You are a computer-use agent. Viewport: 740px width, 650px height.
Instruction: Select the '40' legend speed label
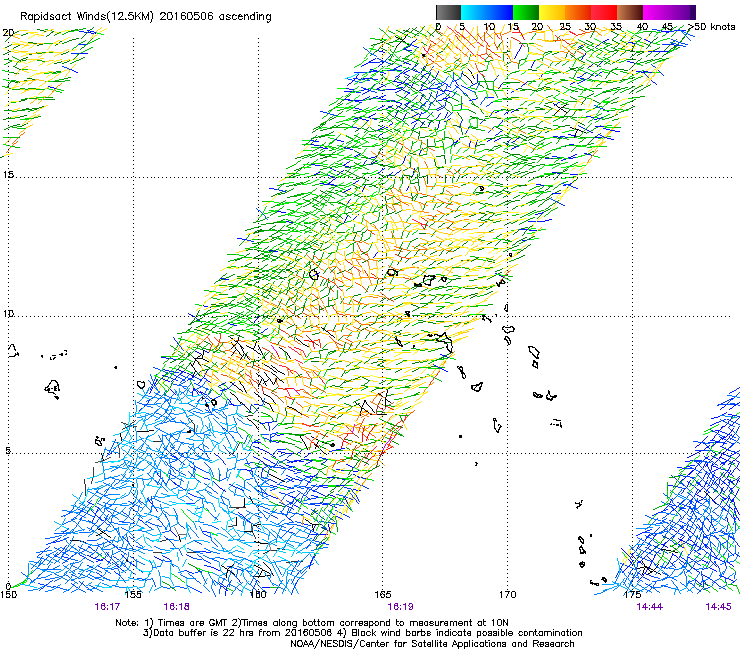coord(642,26)
